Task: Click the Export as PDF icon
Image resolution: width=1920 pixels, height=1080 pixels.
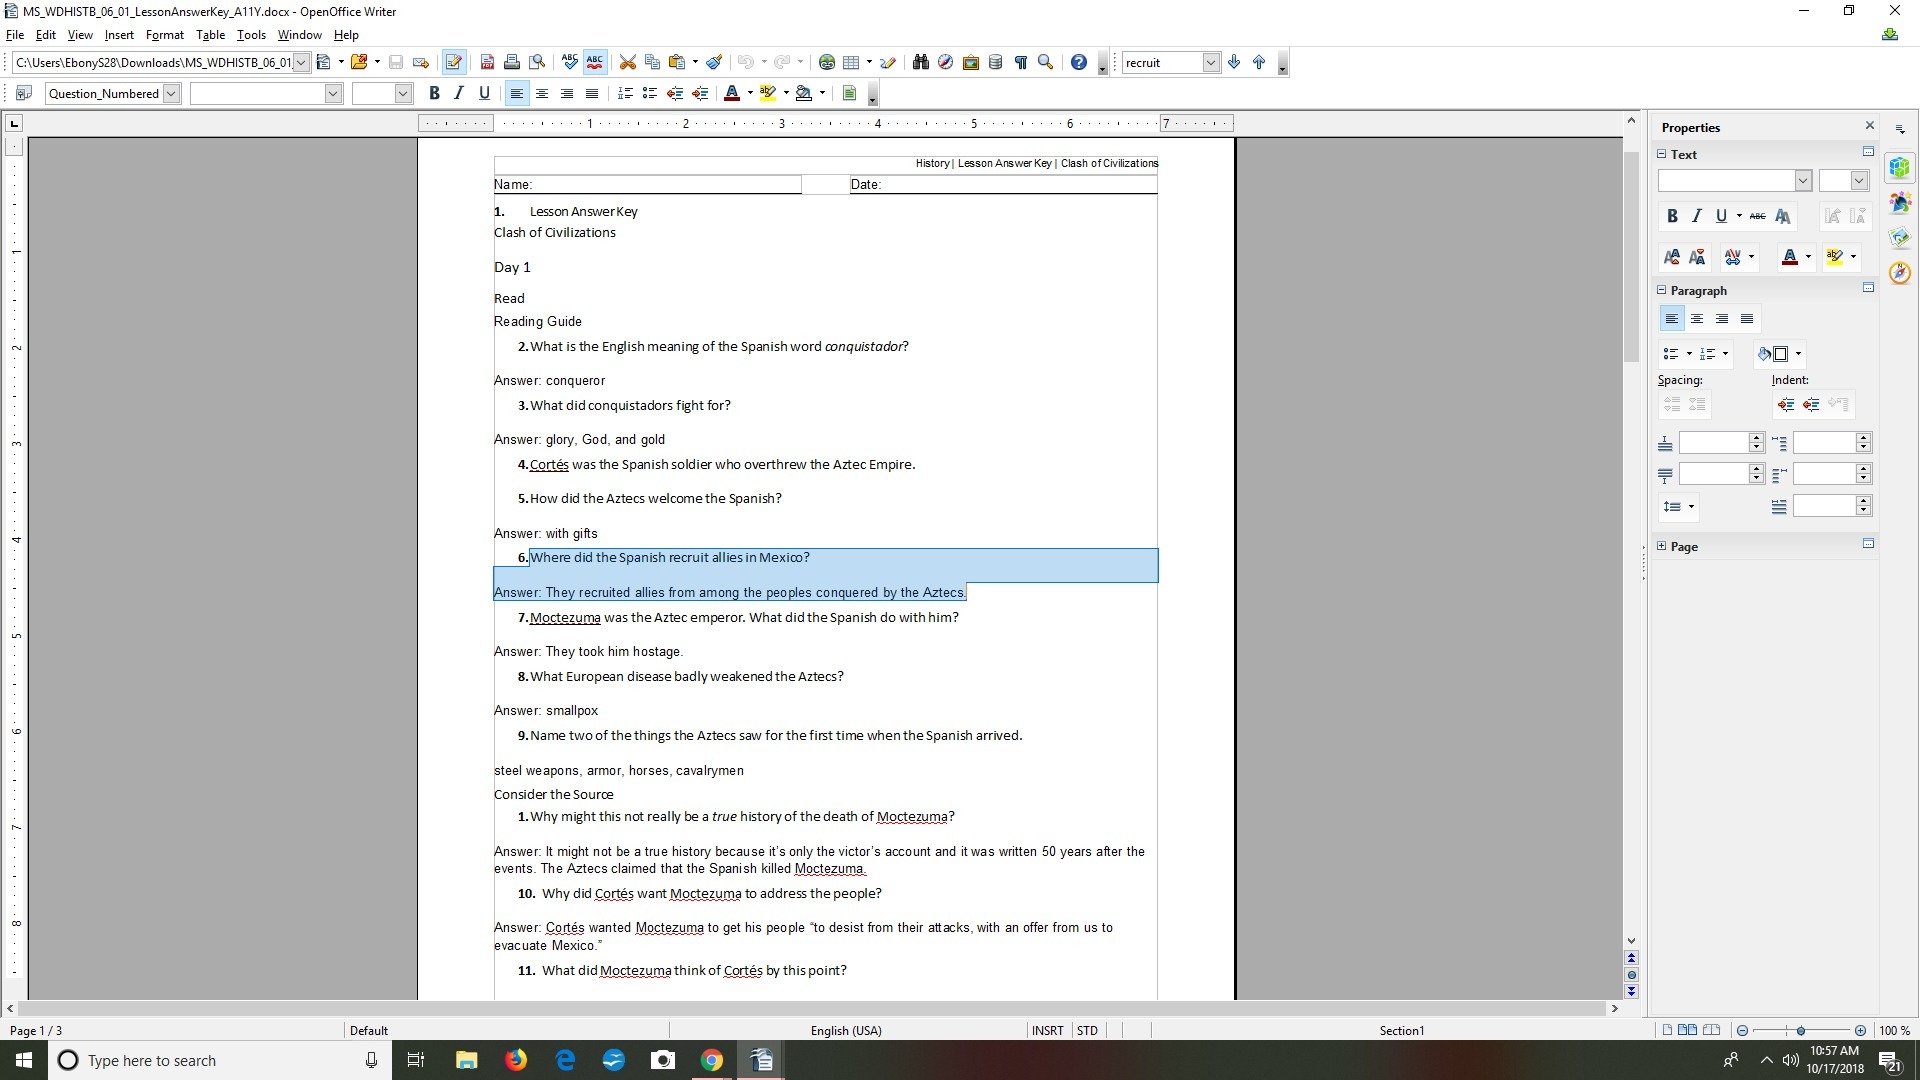Action: coord(487,62)
